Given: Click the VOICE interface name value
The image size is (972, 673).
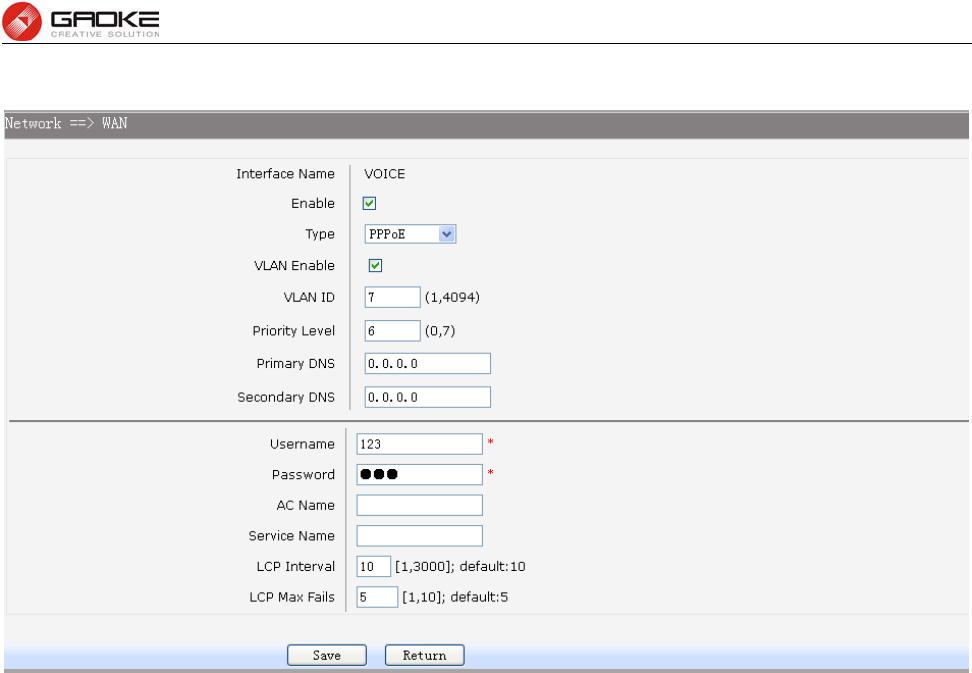Looking at the screenshot, I should (x=384, y=174).
